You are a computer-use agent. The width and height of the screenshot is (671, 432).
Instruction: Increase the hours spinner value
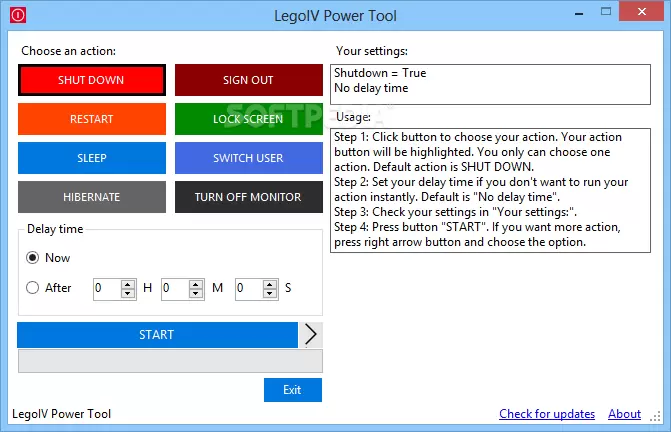point(128,284)
